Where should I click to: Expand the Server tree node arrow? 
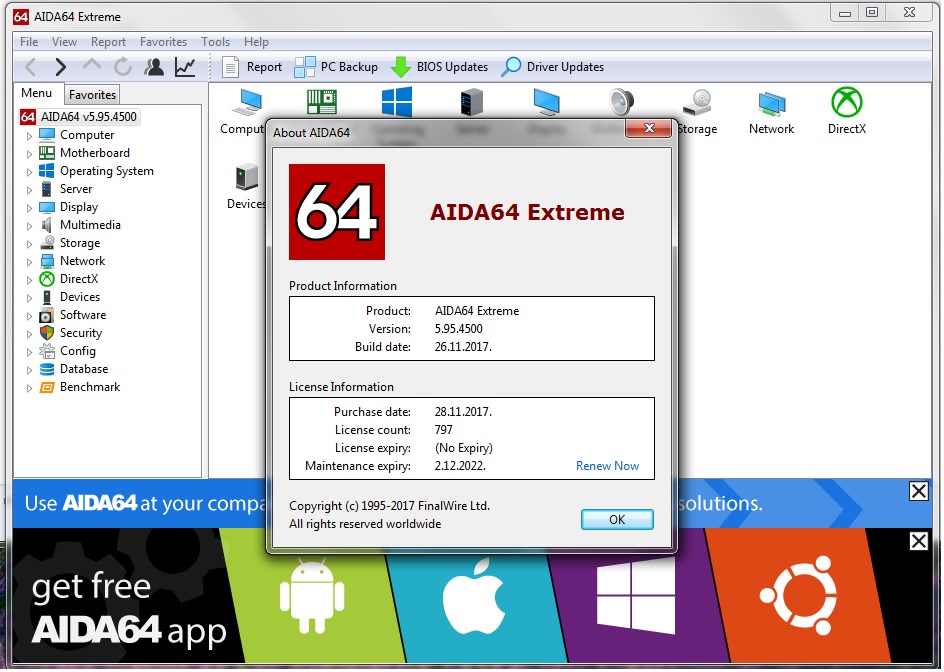[29, 190]
